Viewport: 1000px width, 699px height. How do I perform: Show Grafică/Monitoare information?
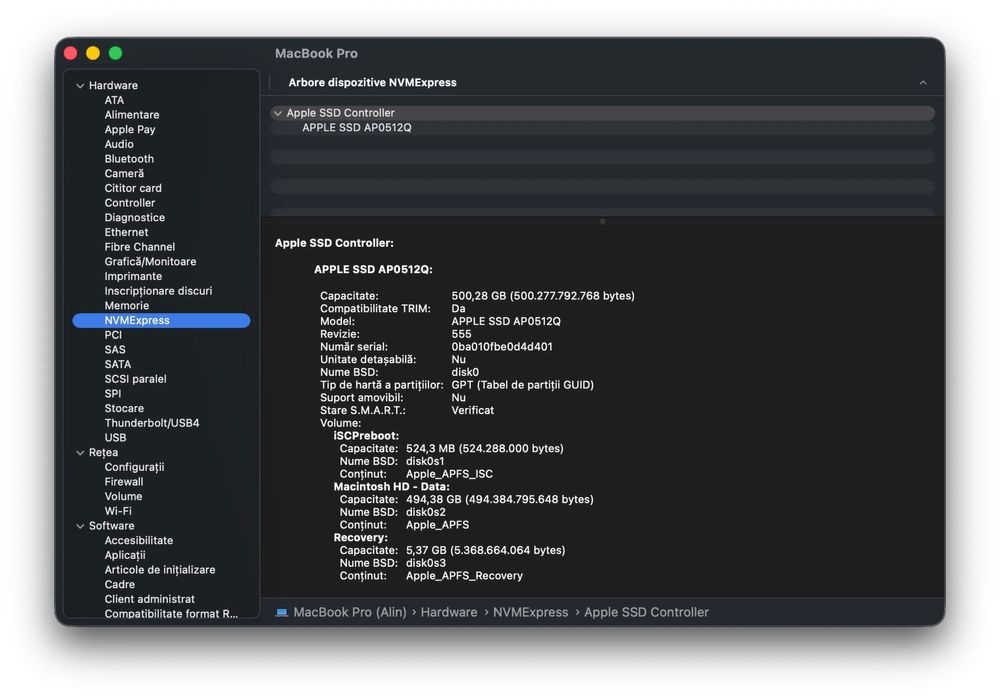click(151, 261)
